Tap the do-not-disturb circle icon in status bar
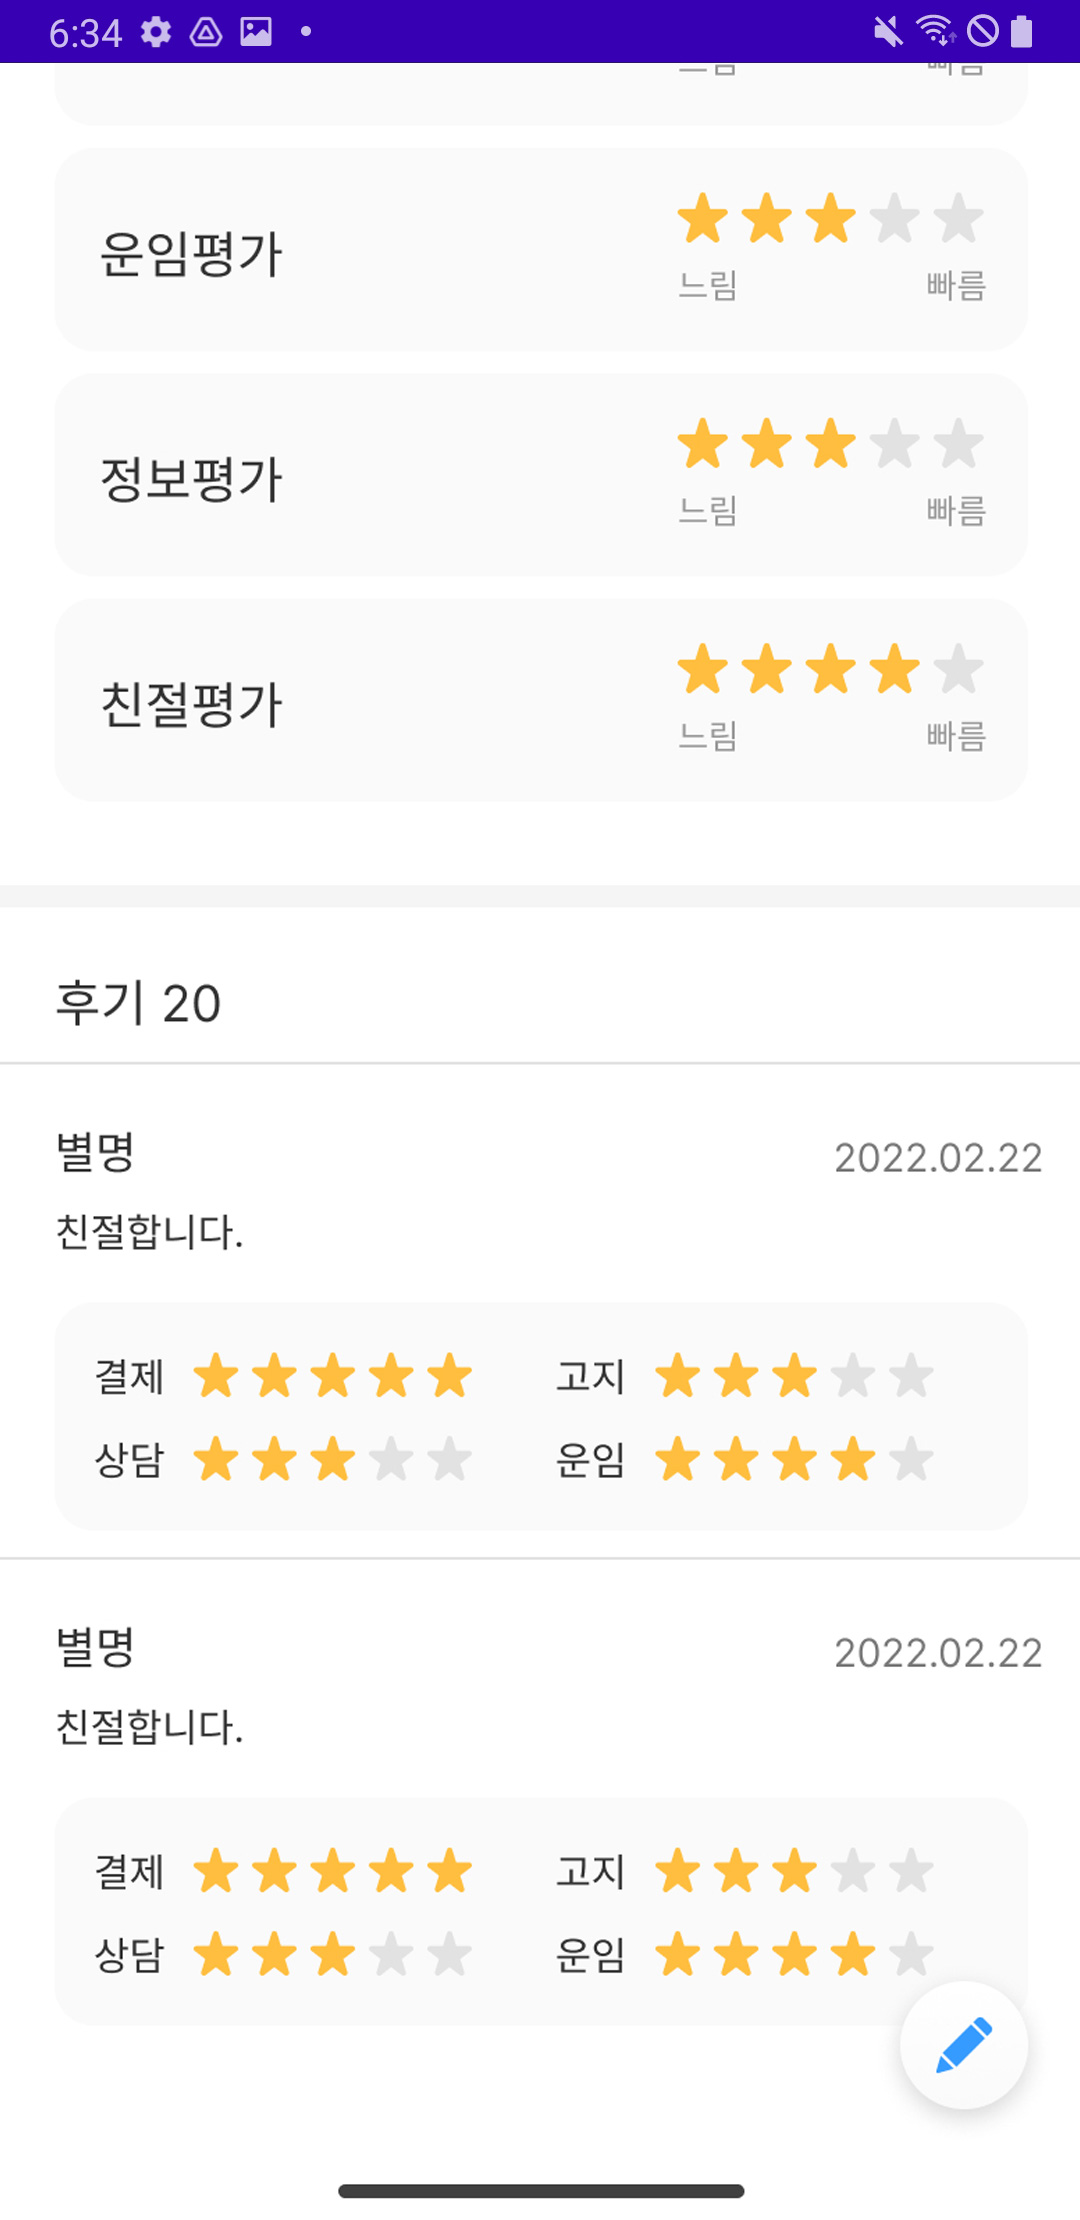 point(983,32)
